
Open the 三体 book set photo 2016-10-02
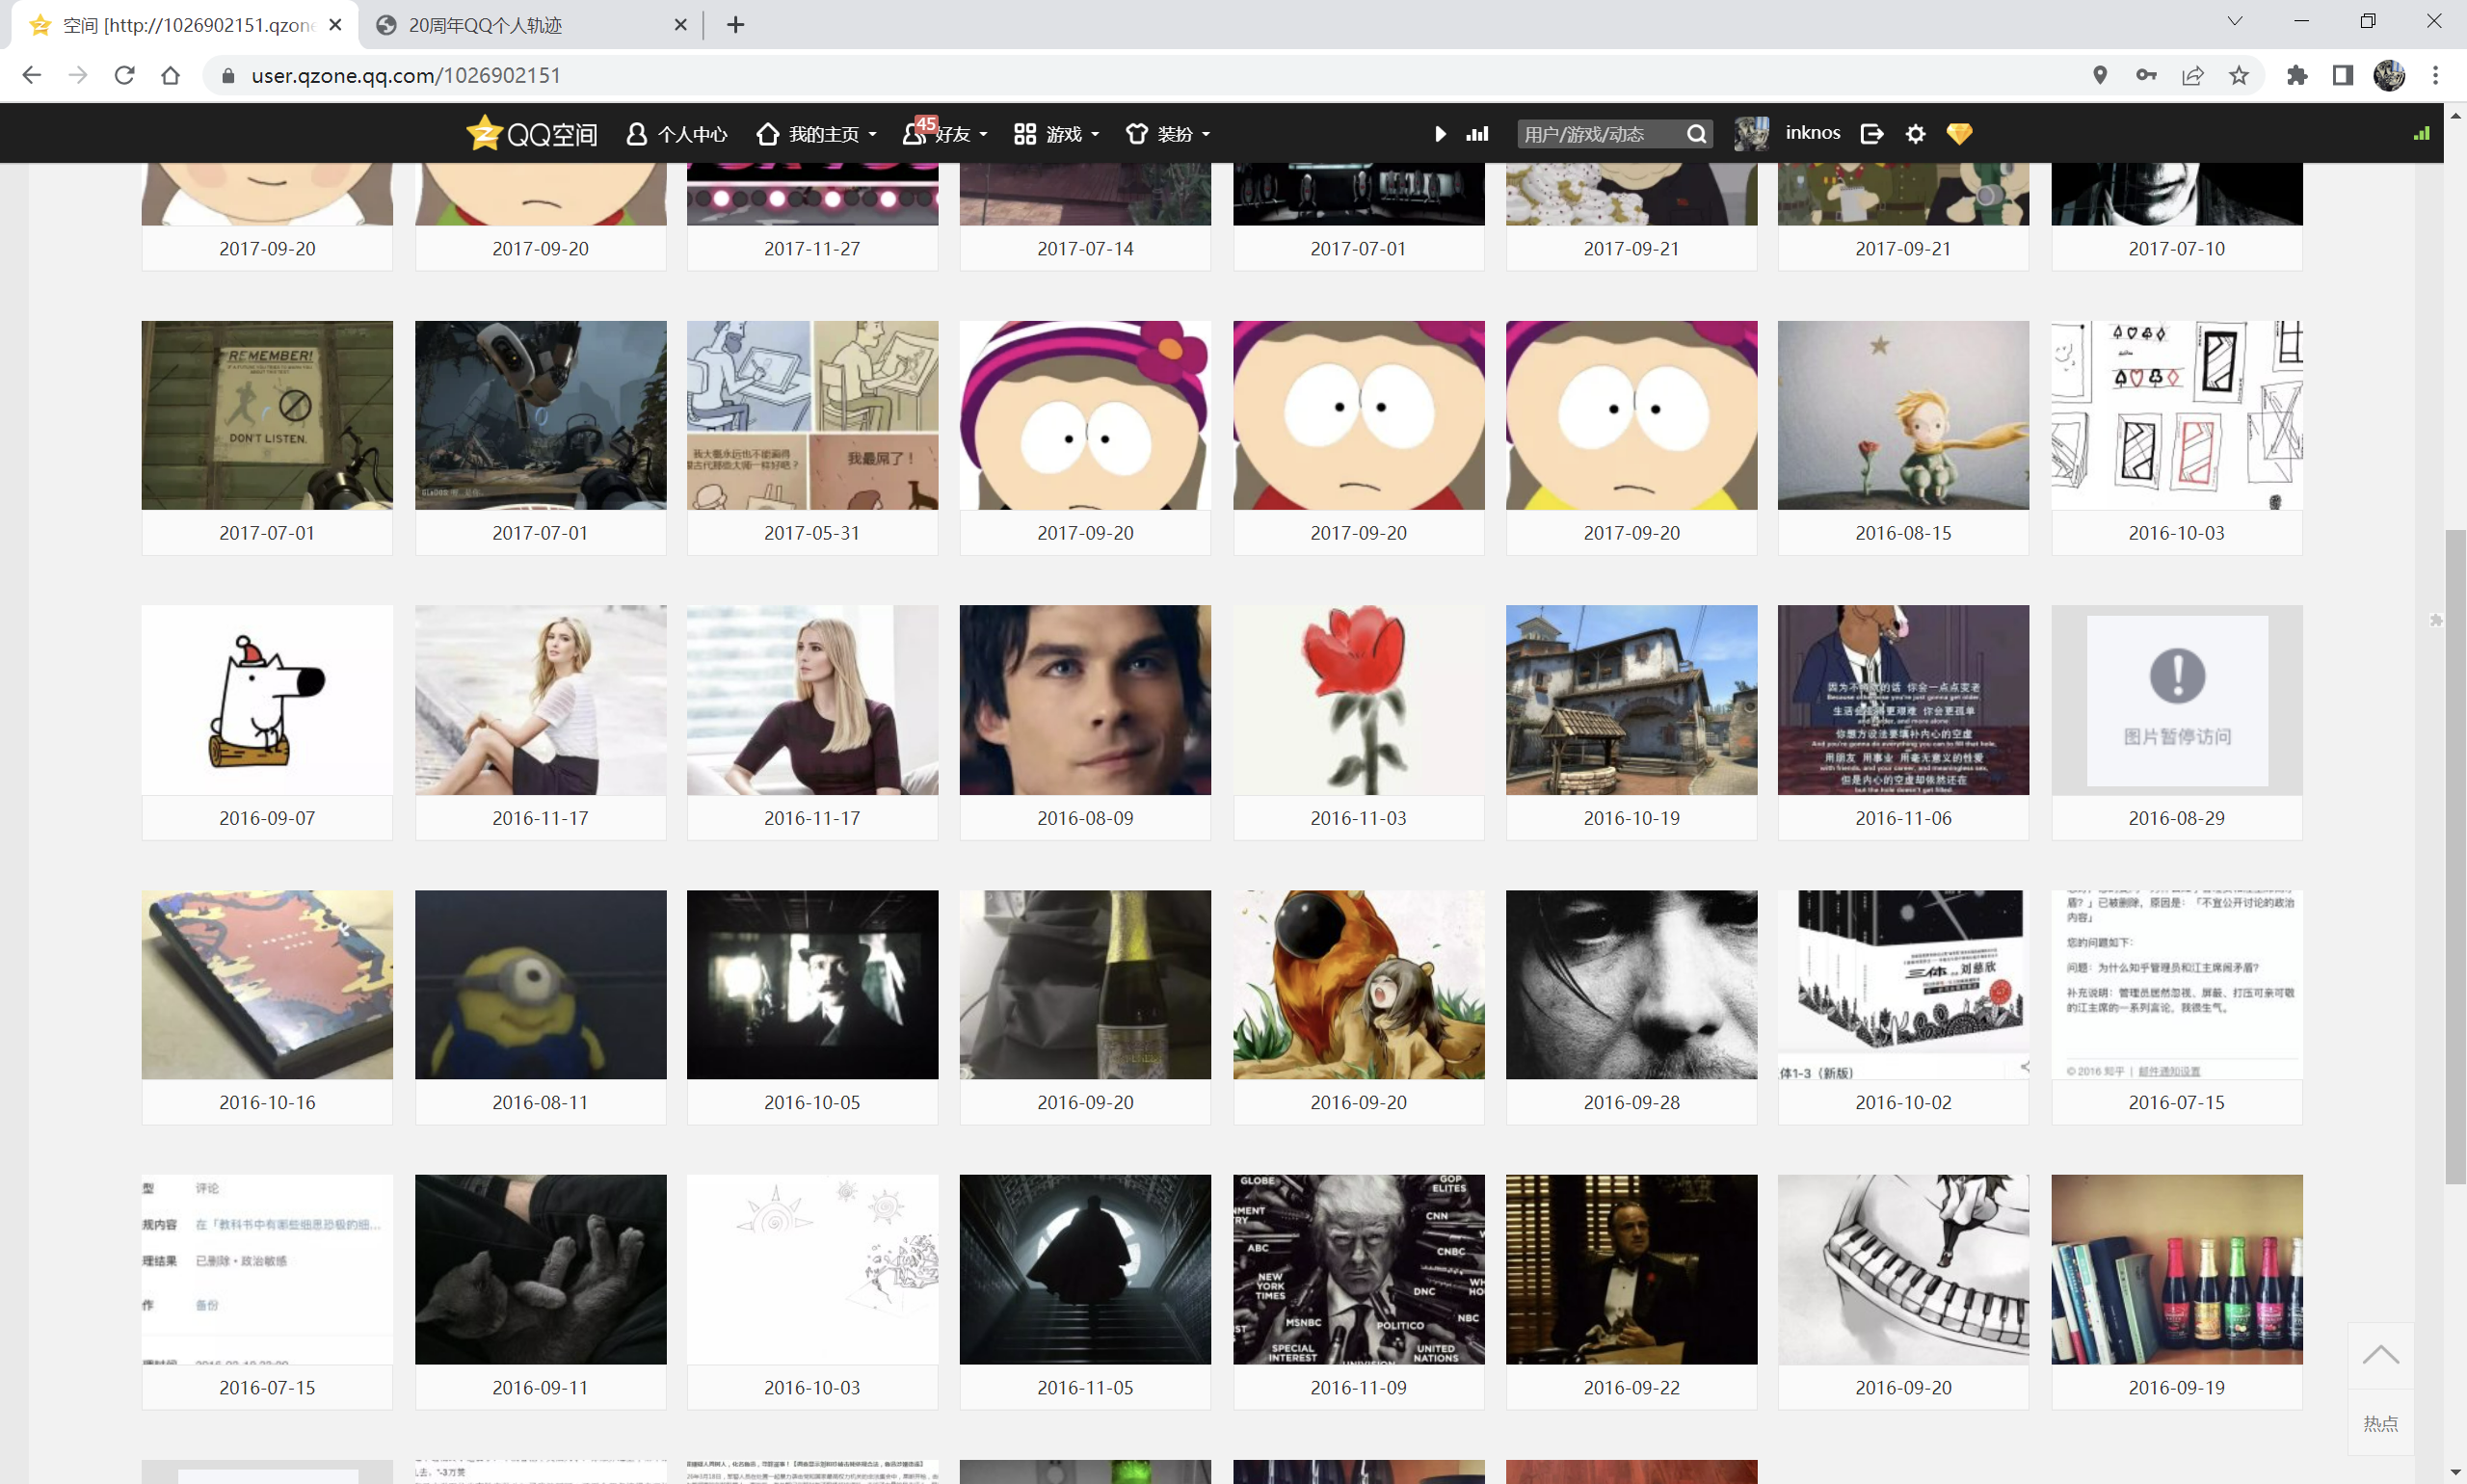pyautogui.click(x=1903, y=984)
